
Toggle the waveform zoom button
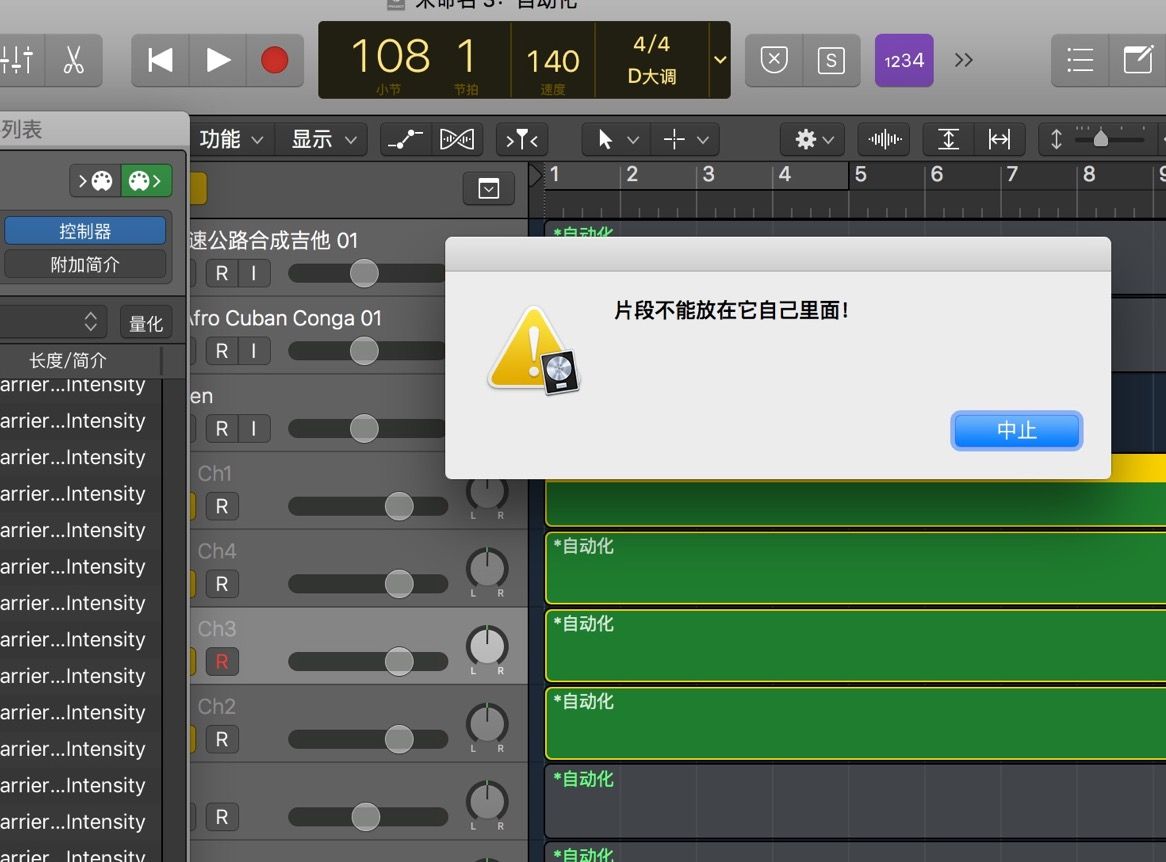tap(884, 139)
